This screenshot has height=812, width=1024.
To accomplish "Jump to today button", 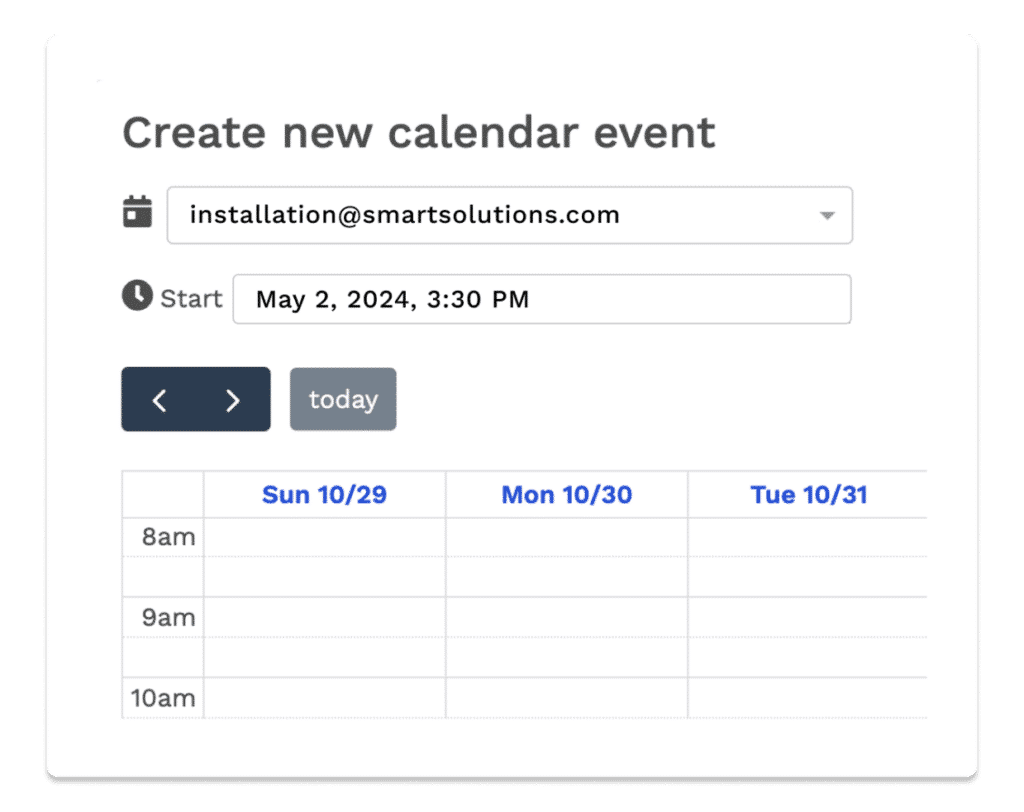I will (x=343, y=399).
